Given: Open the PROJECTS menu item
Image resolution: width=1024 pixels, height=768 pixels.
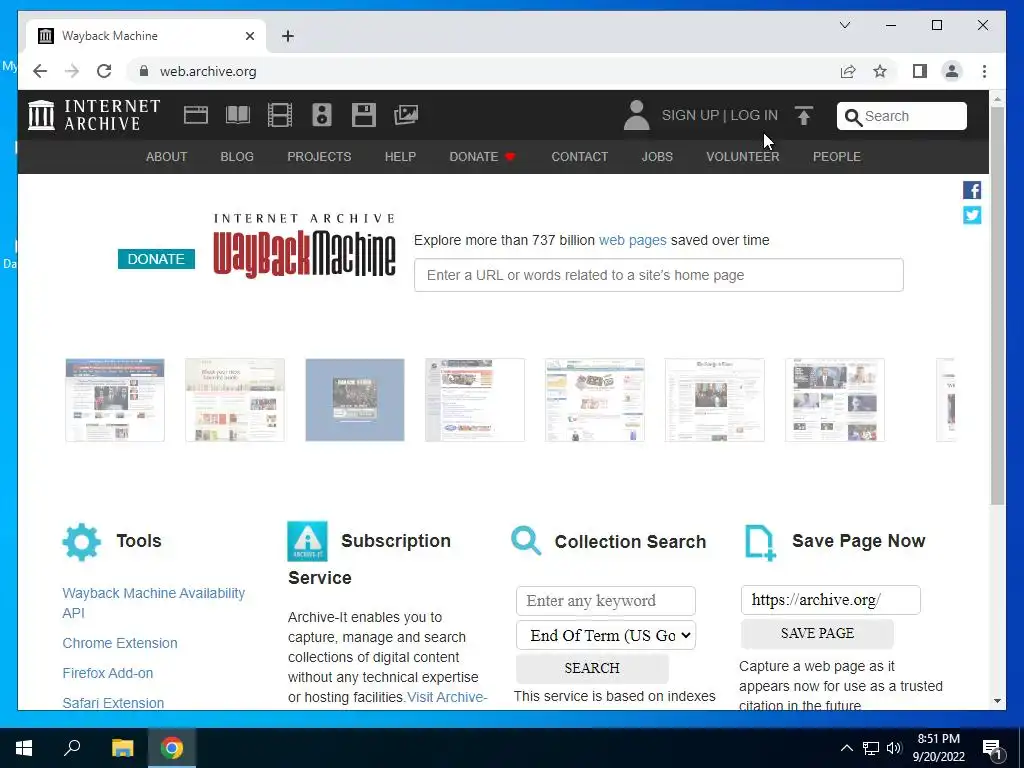Looking at the screenshot, I should click(319, 157).
